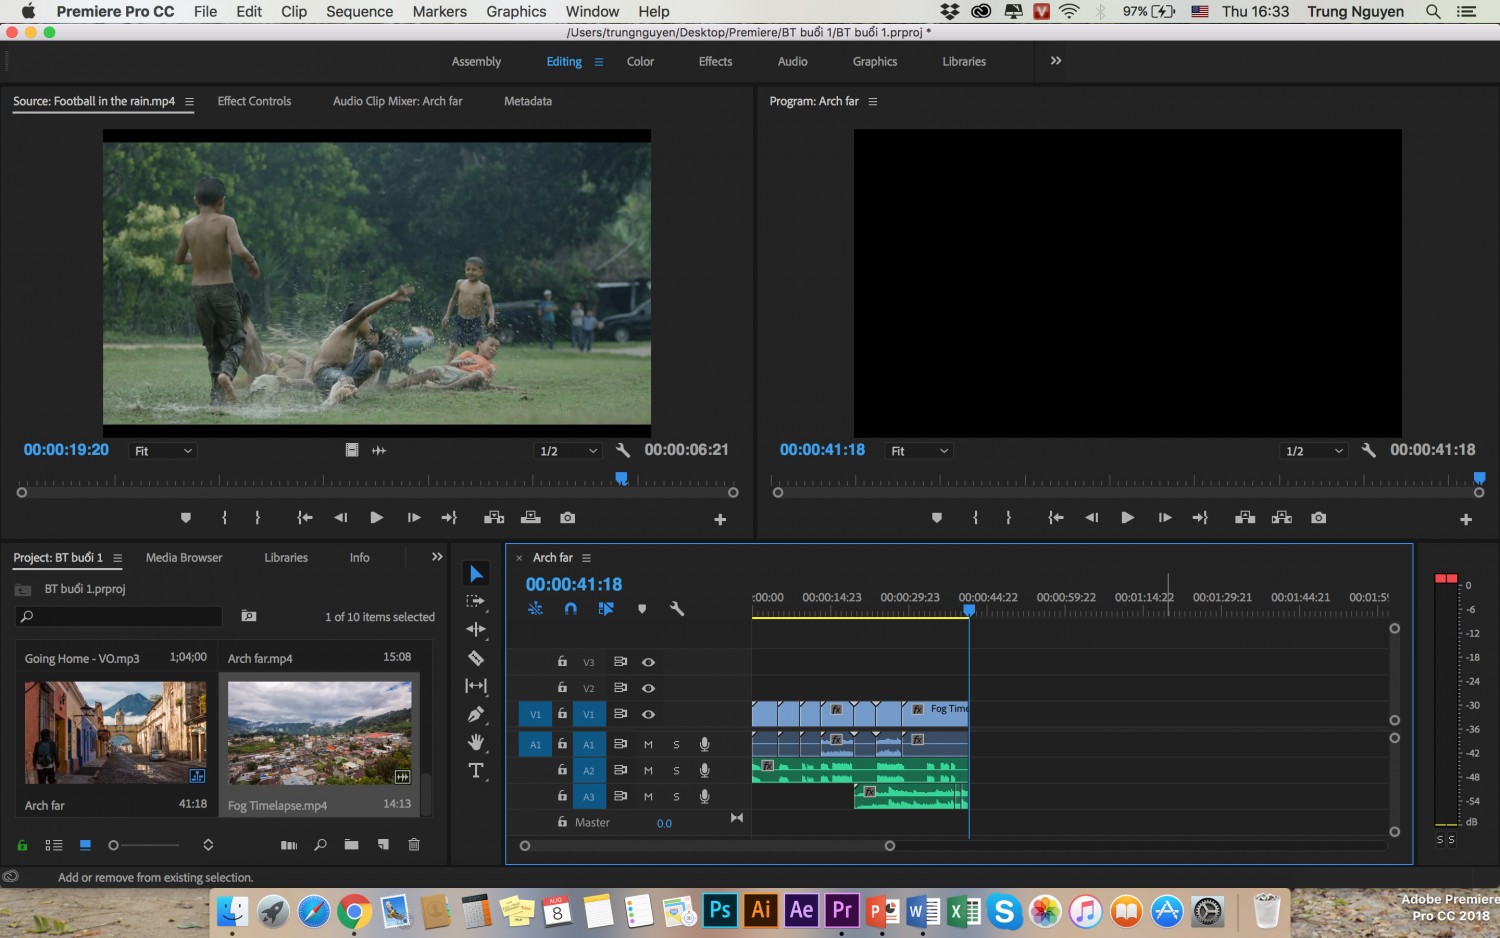Image resolution: width=1500 pixels, height=938 pixels.
Task: Click Source monitor Mark In button
Action: coord(224,518)
